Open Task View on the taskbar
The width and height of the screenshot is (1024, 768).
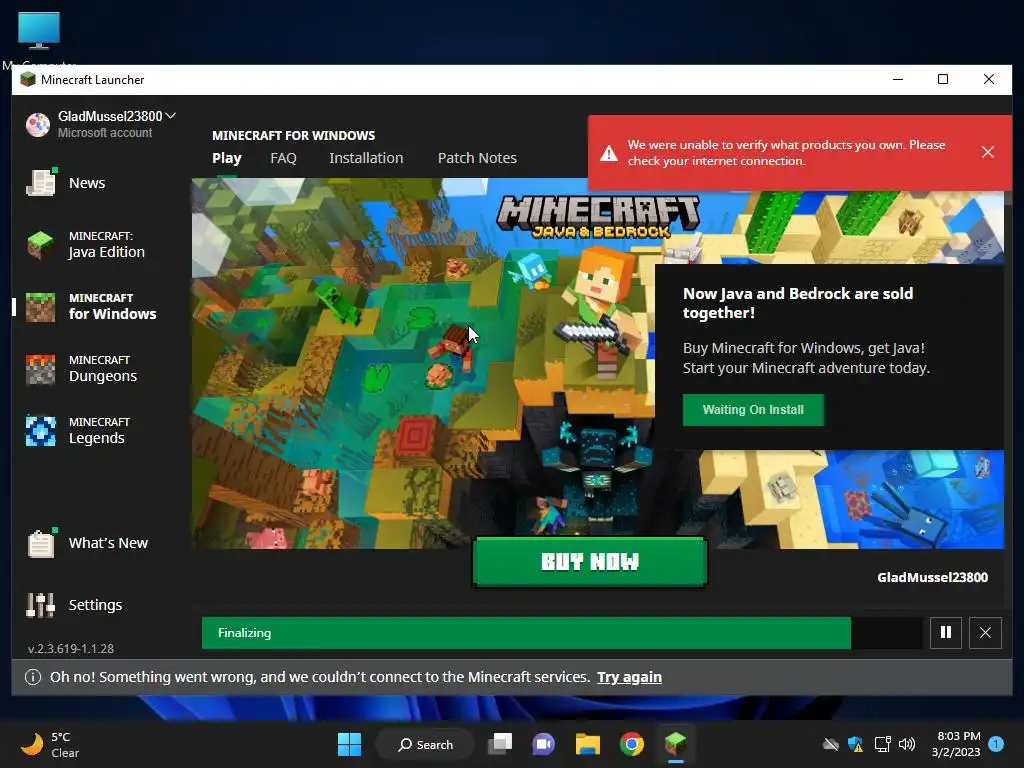pyautogui.click(x=500, y=744)
